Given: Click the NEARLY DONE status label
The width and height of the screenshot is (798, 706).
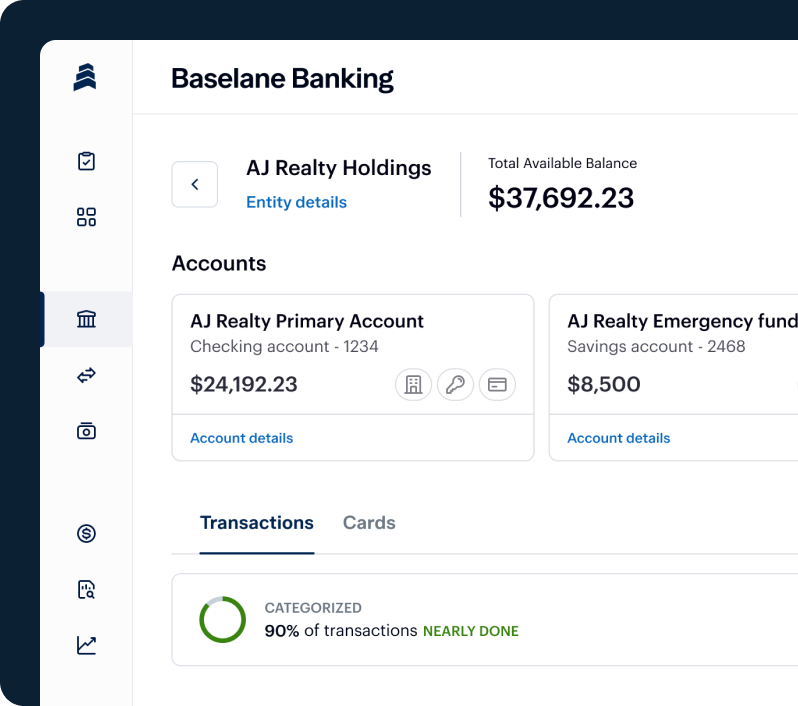Looking at the screenshot, I should pyautogui.click(x=471, y=631).
